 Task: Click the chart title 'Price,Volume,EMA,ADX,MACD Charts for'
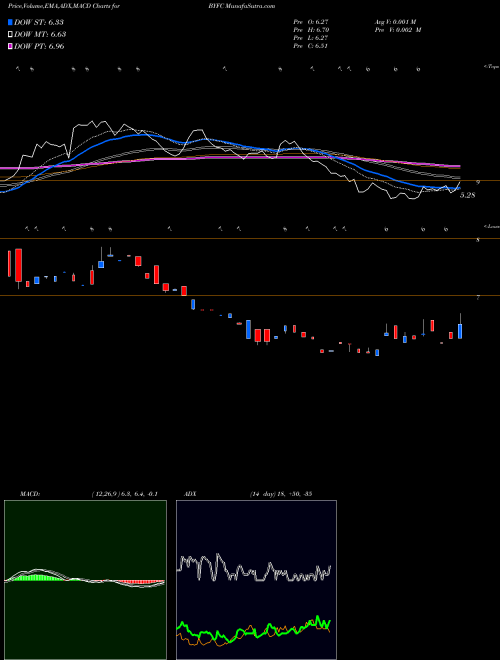coord(64,7)
